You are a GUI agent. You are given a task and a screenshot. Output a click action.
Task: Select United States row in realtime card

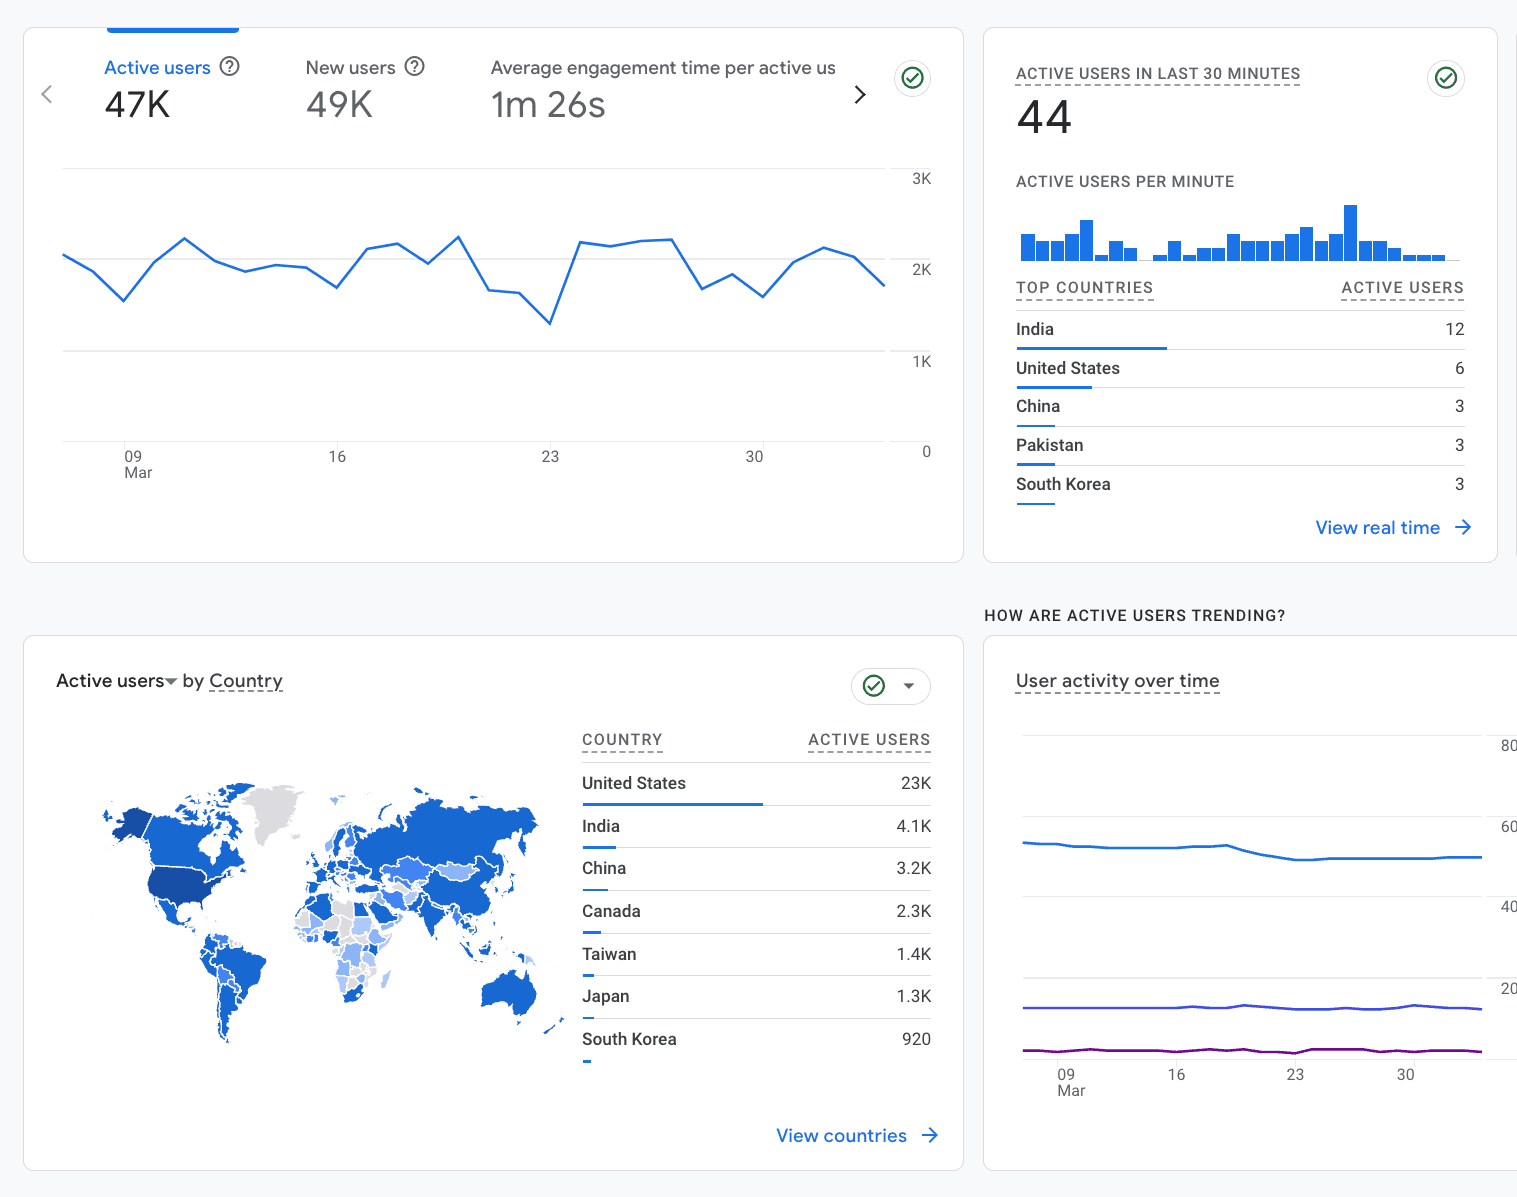tap(1240, 369)
